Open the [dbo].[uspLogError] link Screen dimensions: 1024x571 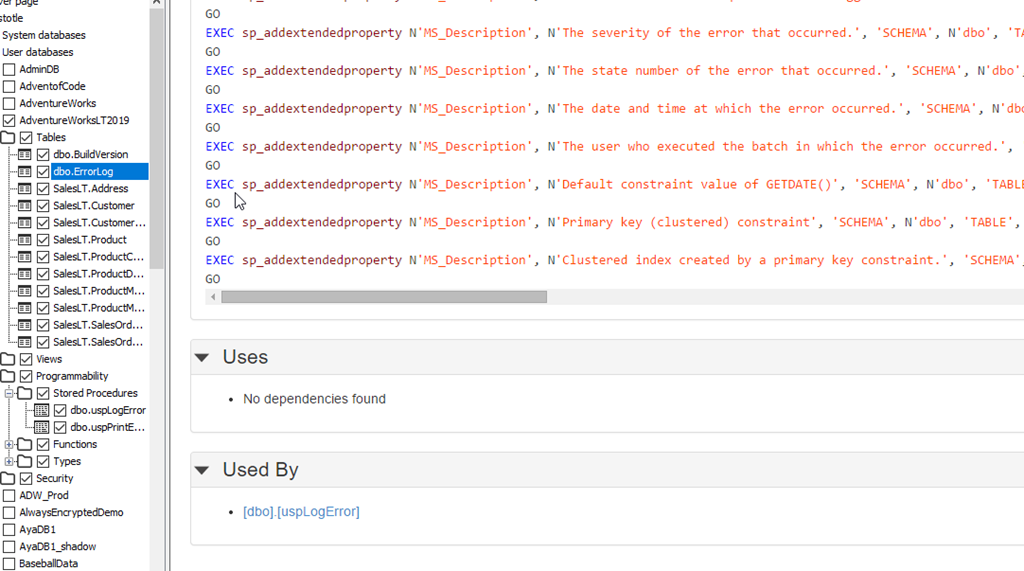point(301,512)
